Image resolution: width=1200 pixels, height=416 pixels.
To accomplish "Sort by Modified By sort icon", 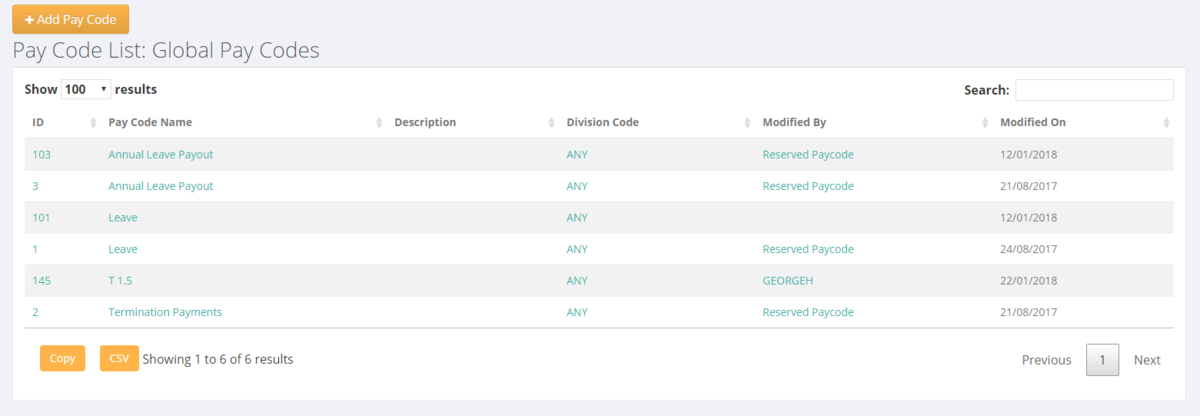I will (985, 123).
